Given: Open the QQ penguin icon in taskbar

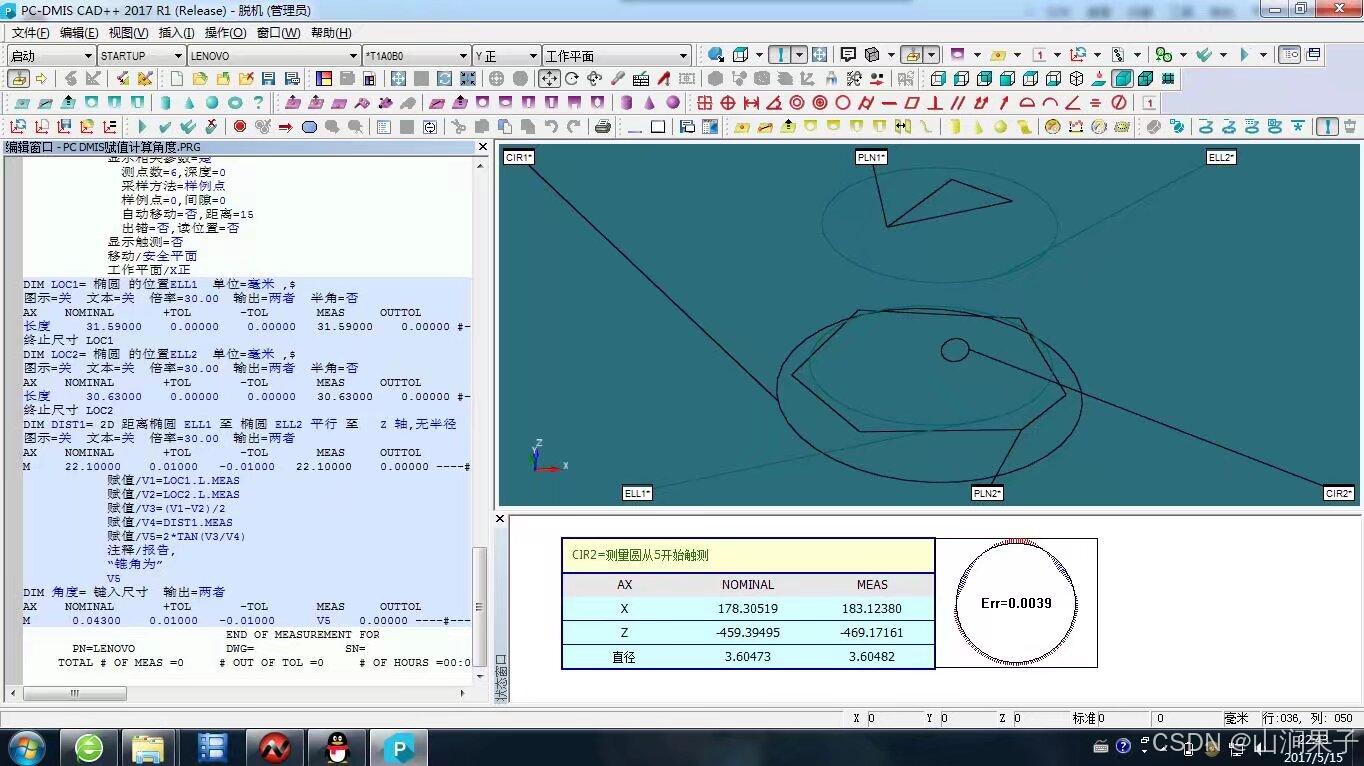Looking at the screenshot, I should tap(339, 747).
